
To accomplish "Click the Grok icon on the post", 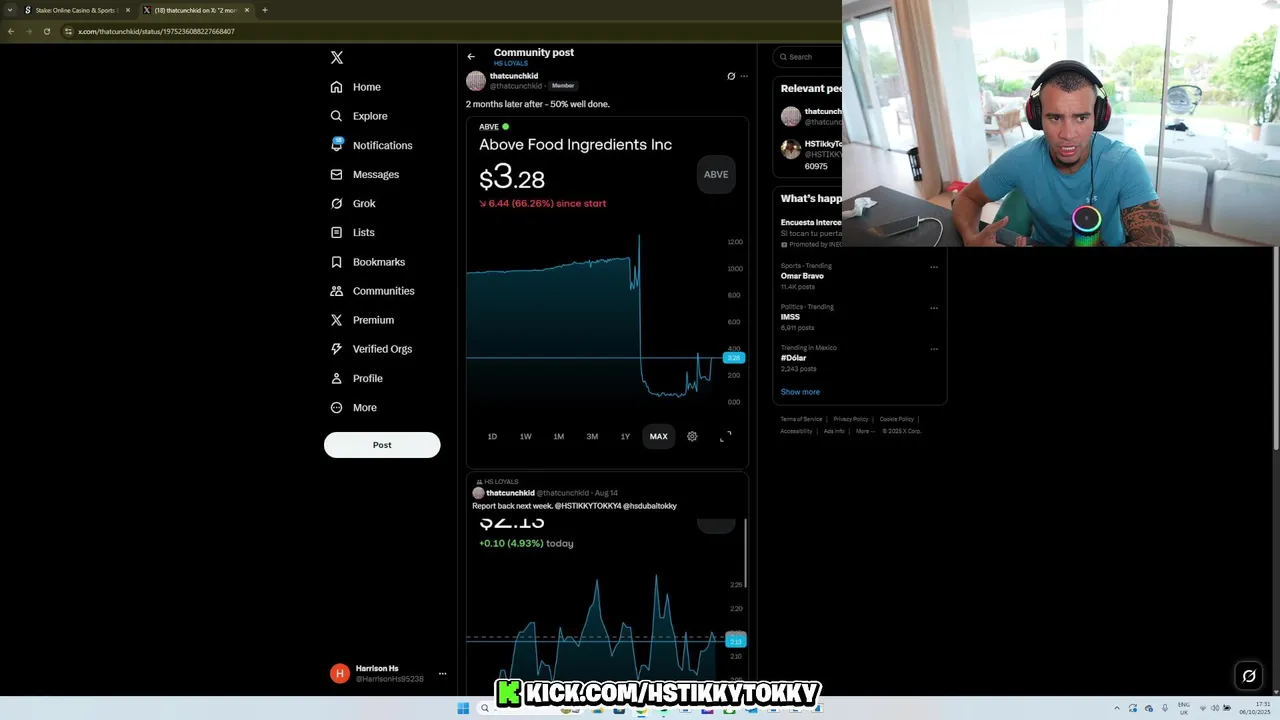I will [731, 76].
